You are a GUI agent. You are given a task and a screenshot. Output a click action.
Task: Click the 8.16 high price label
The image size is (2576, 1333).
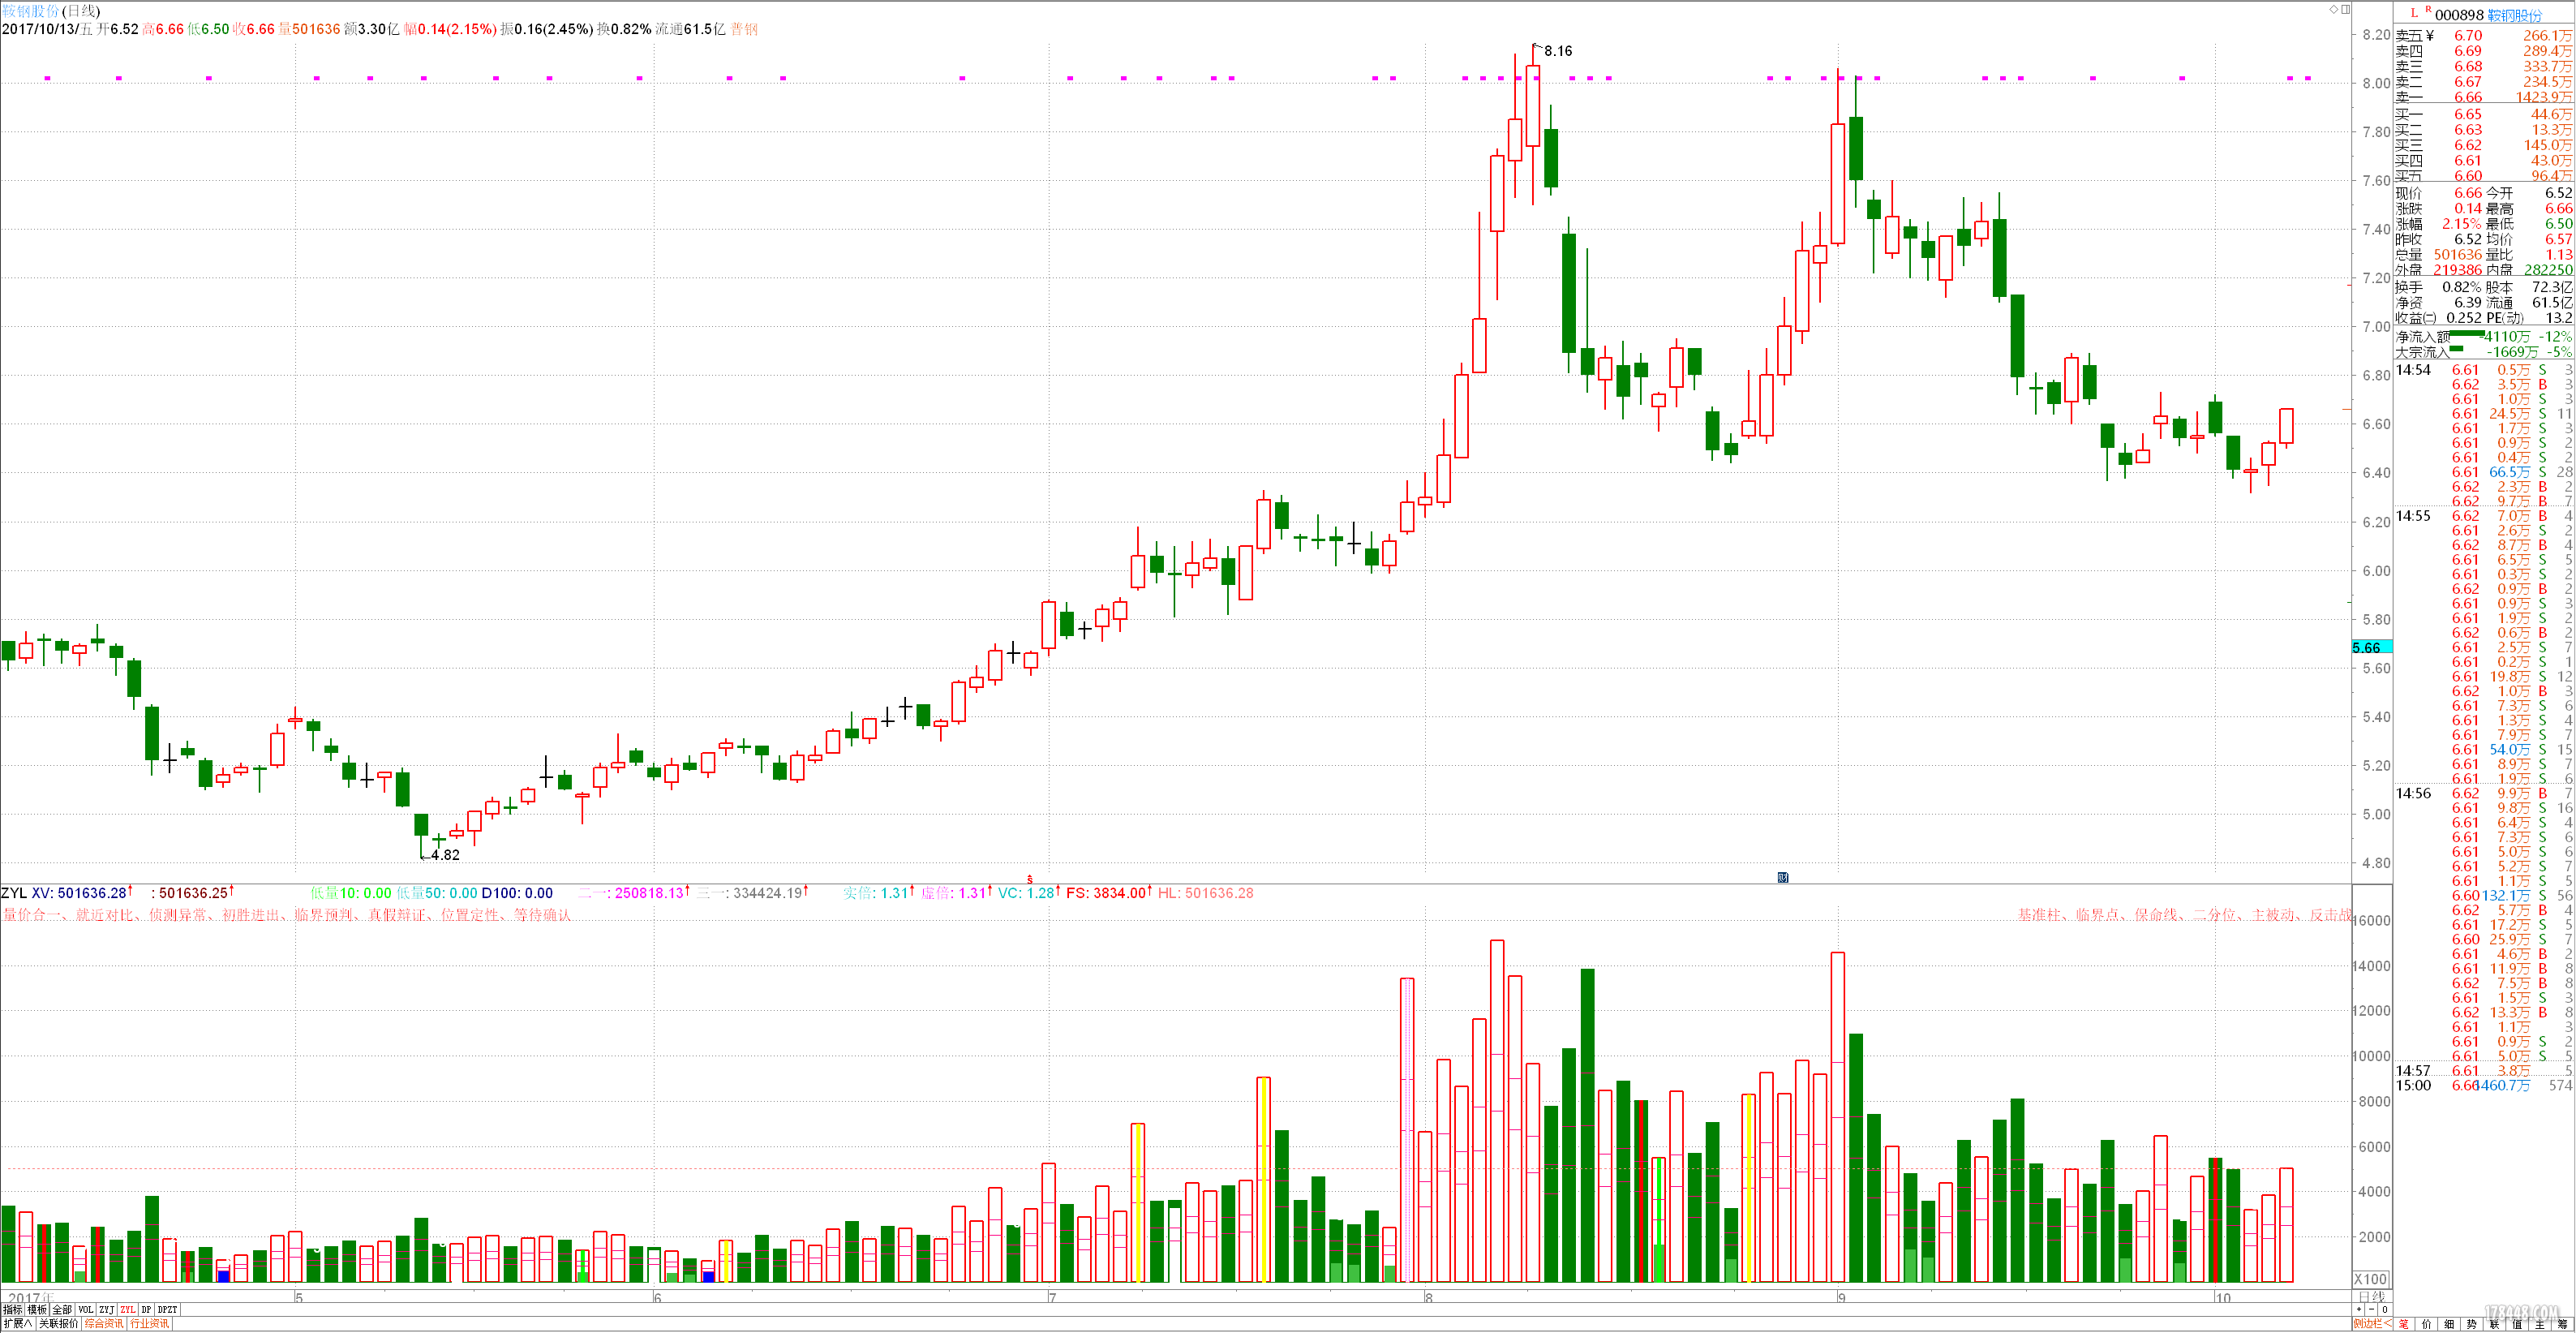click(1558, 51)
